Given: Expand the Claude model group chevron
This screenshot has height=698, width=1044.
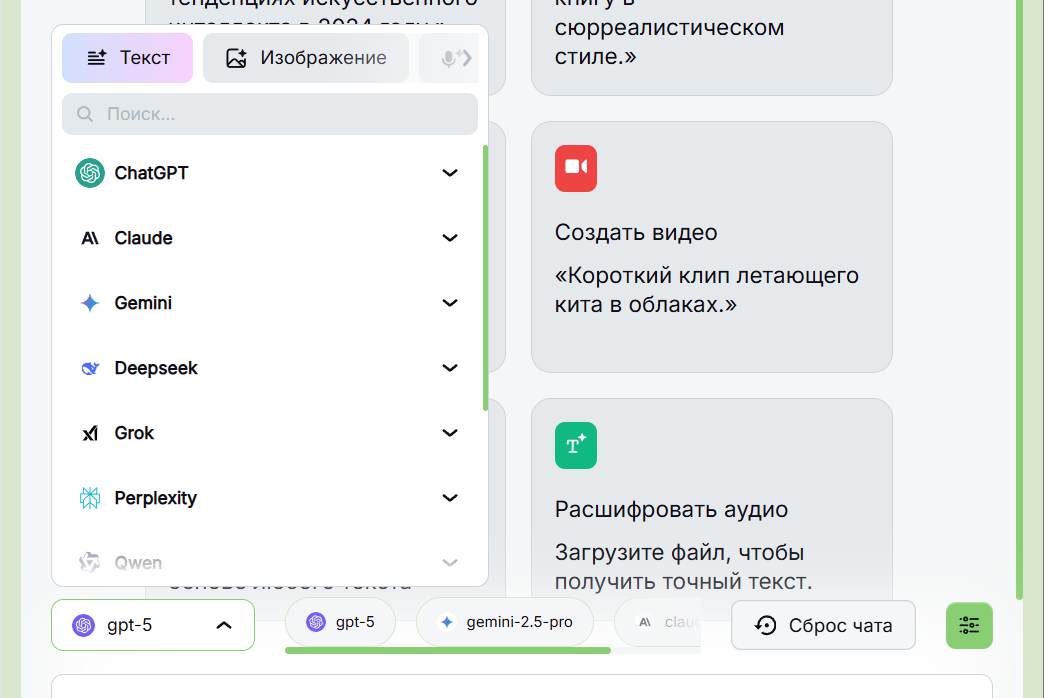Looking at the screenshot, I should click(450, 238).
